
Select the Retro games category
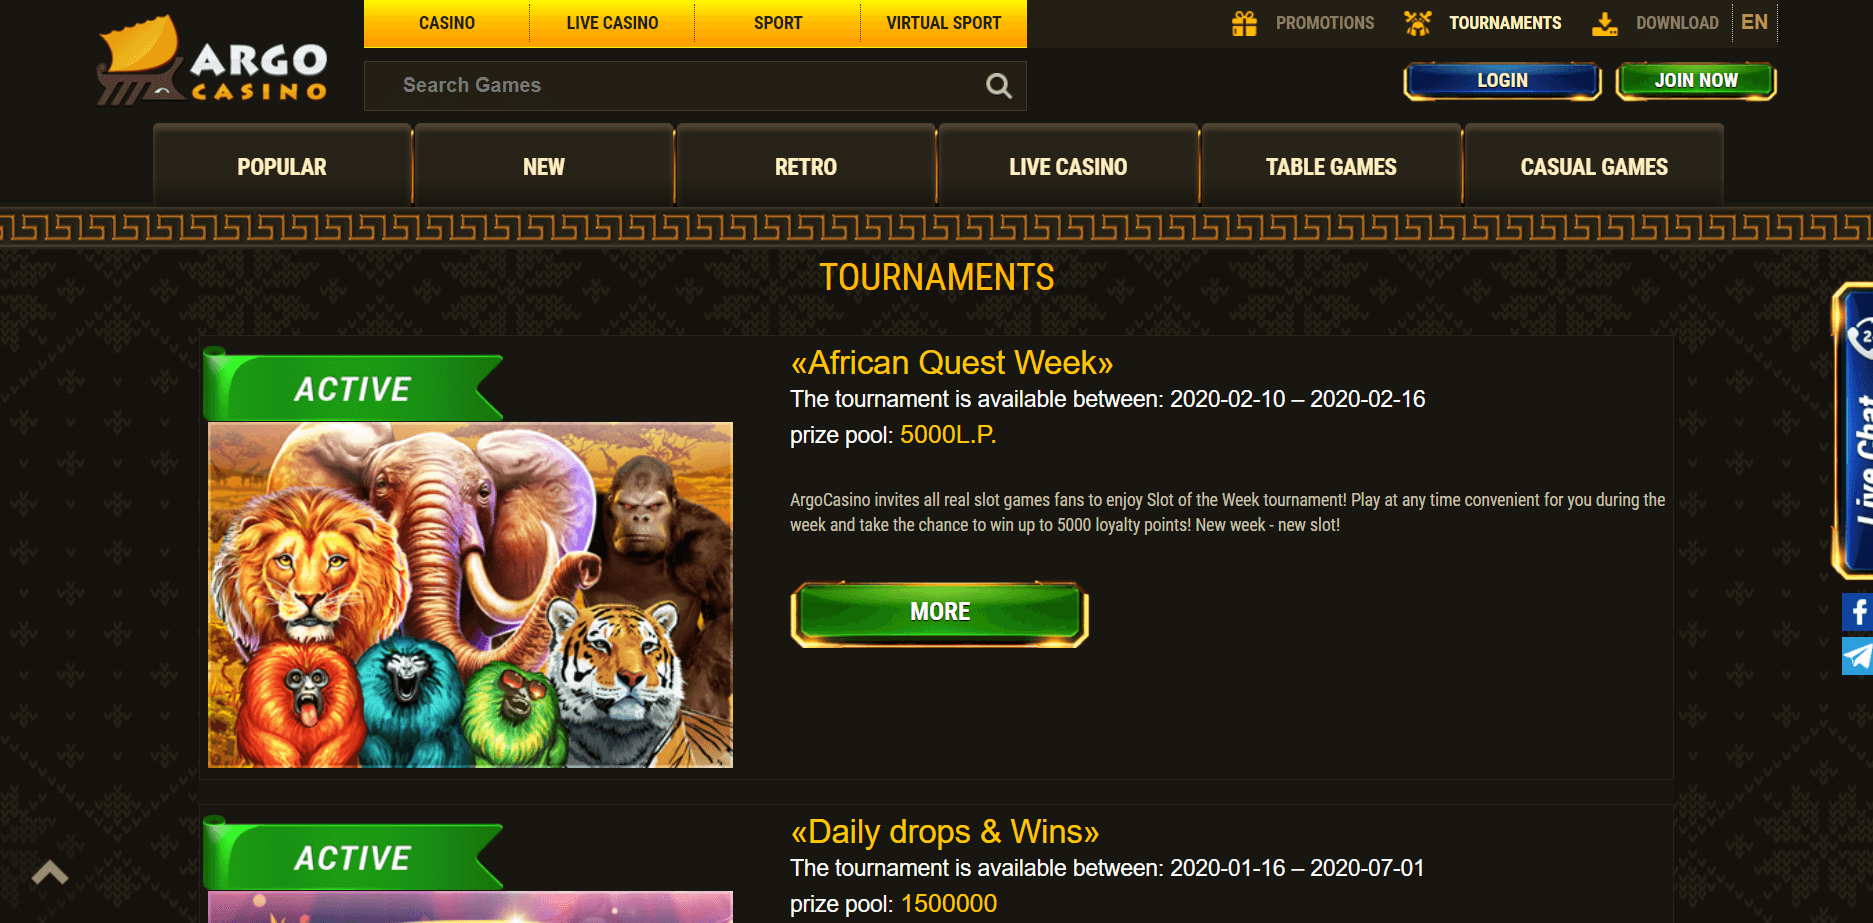[806, 166]
